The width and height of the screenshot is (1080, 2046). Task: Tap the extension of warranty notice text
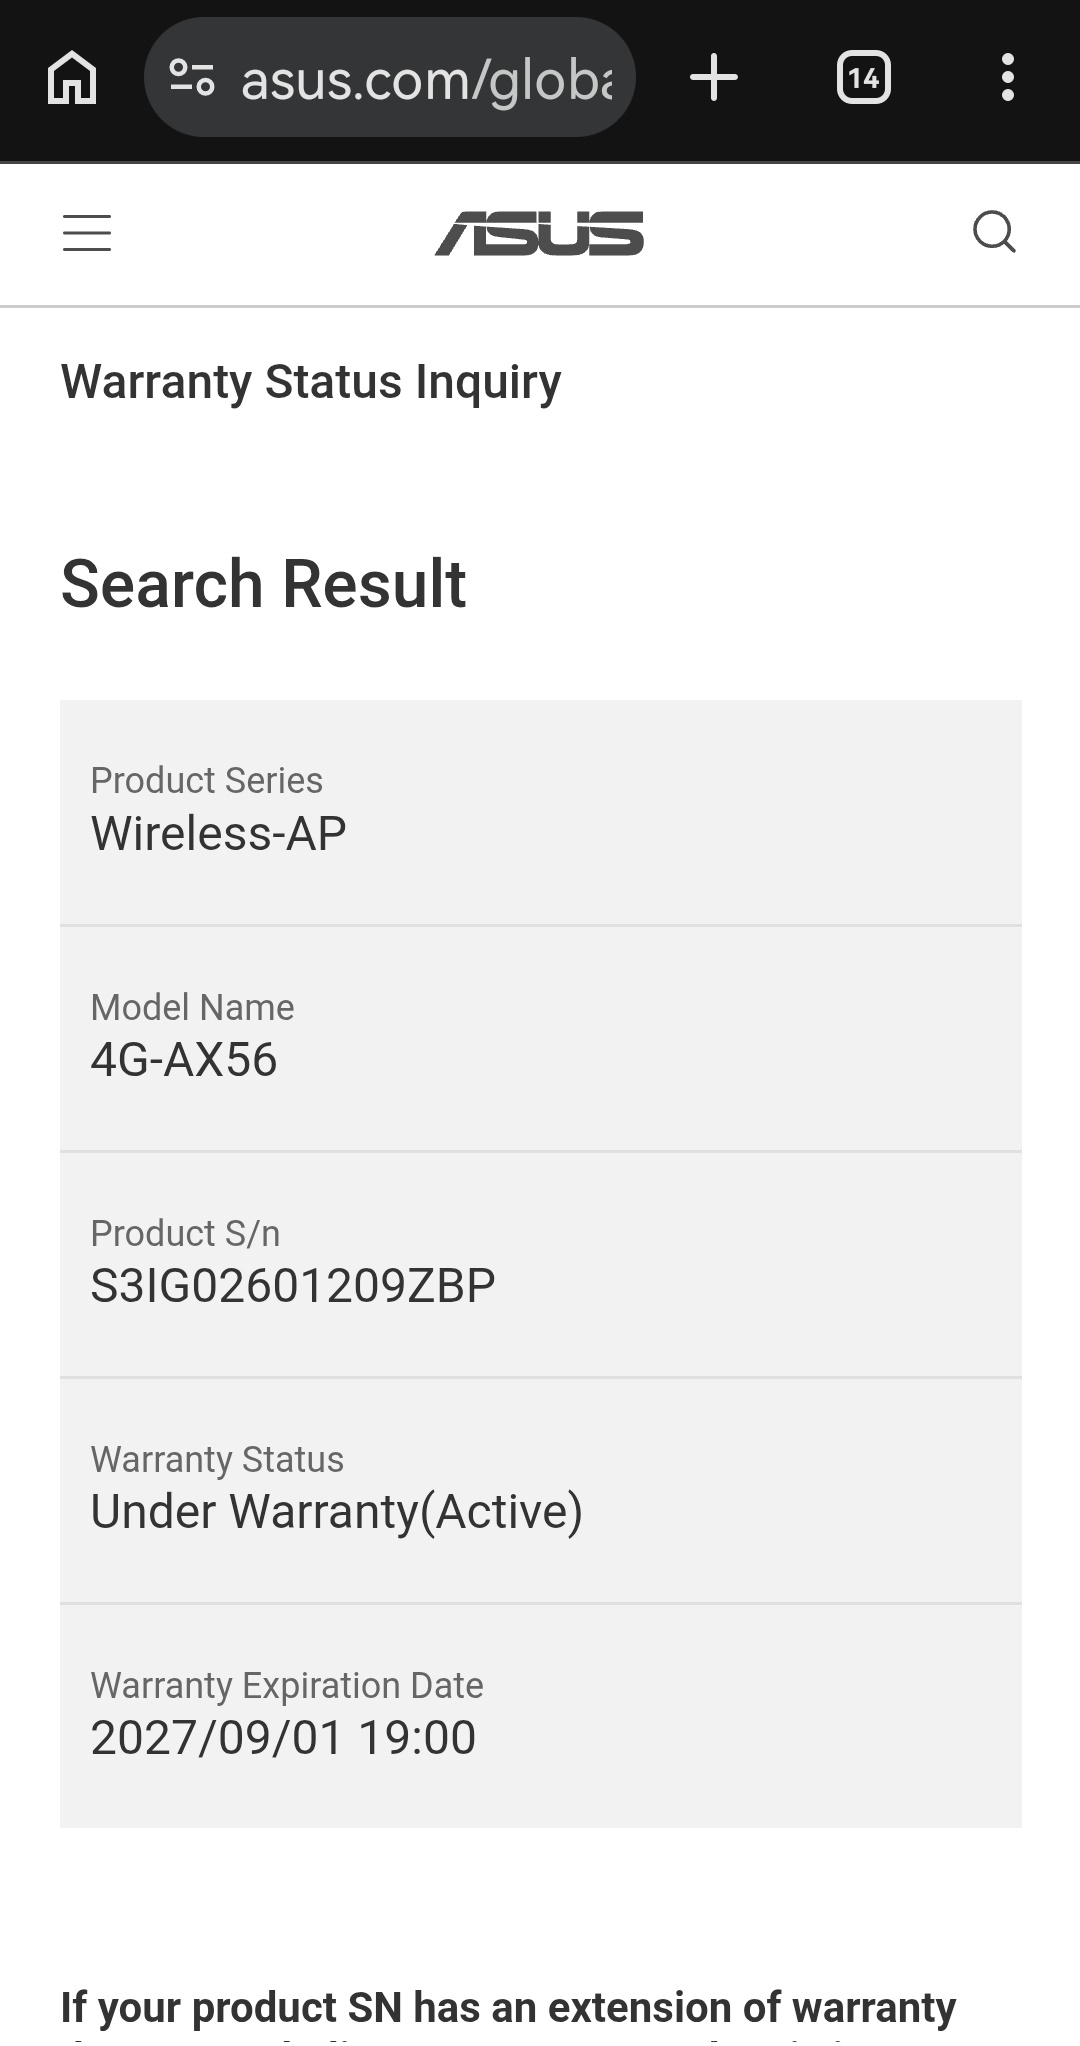pos(508,2008)
